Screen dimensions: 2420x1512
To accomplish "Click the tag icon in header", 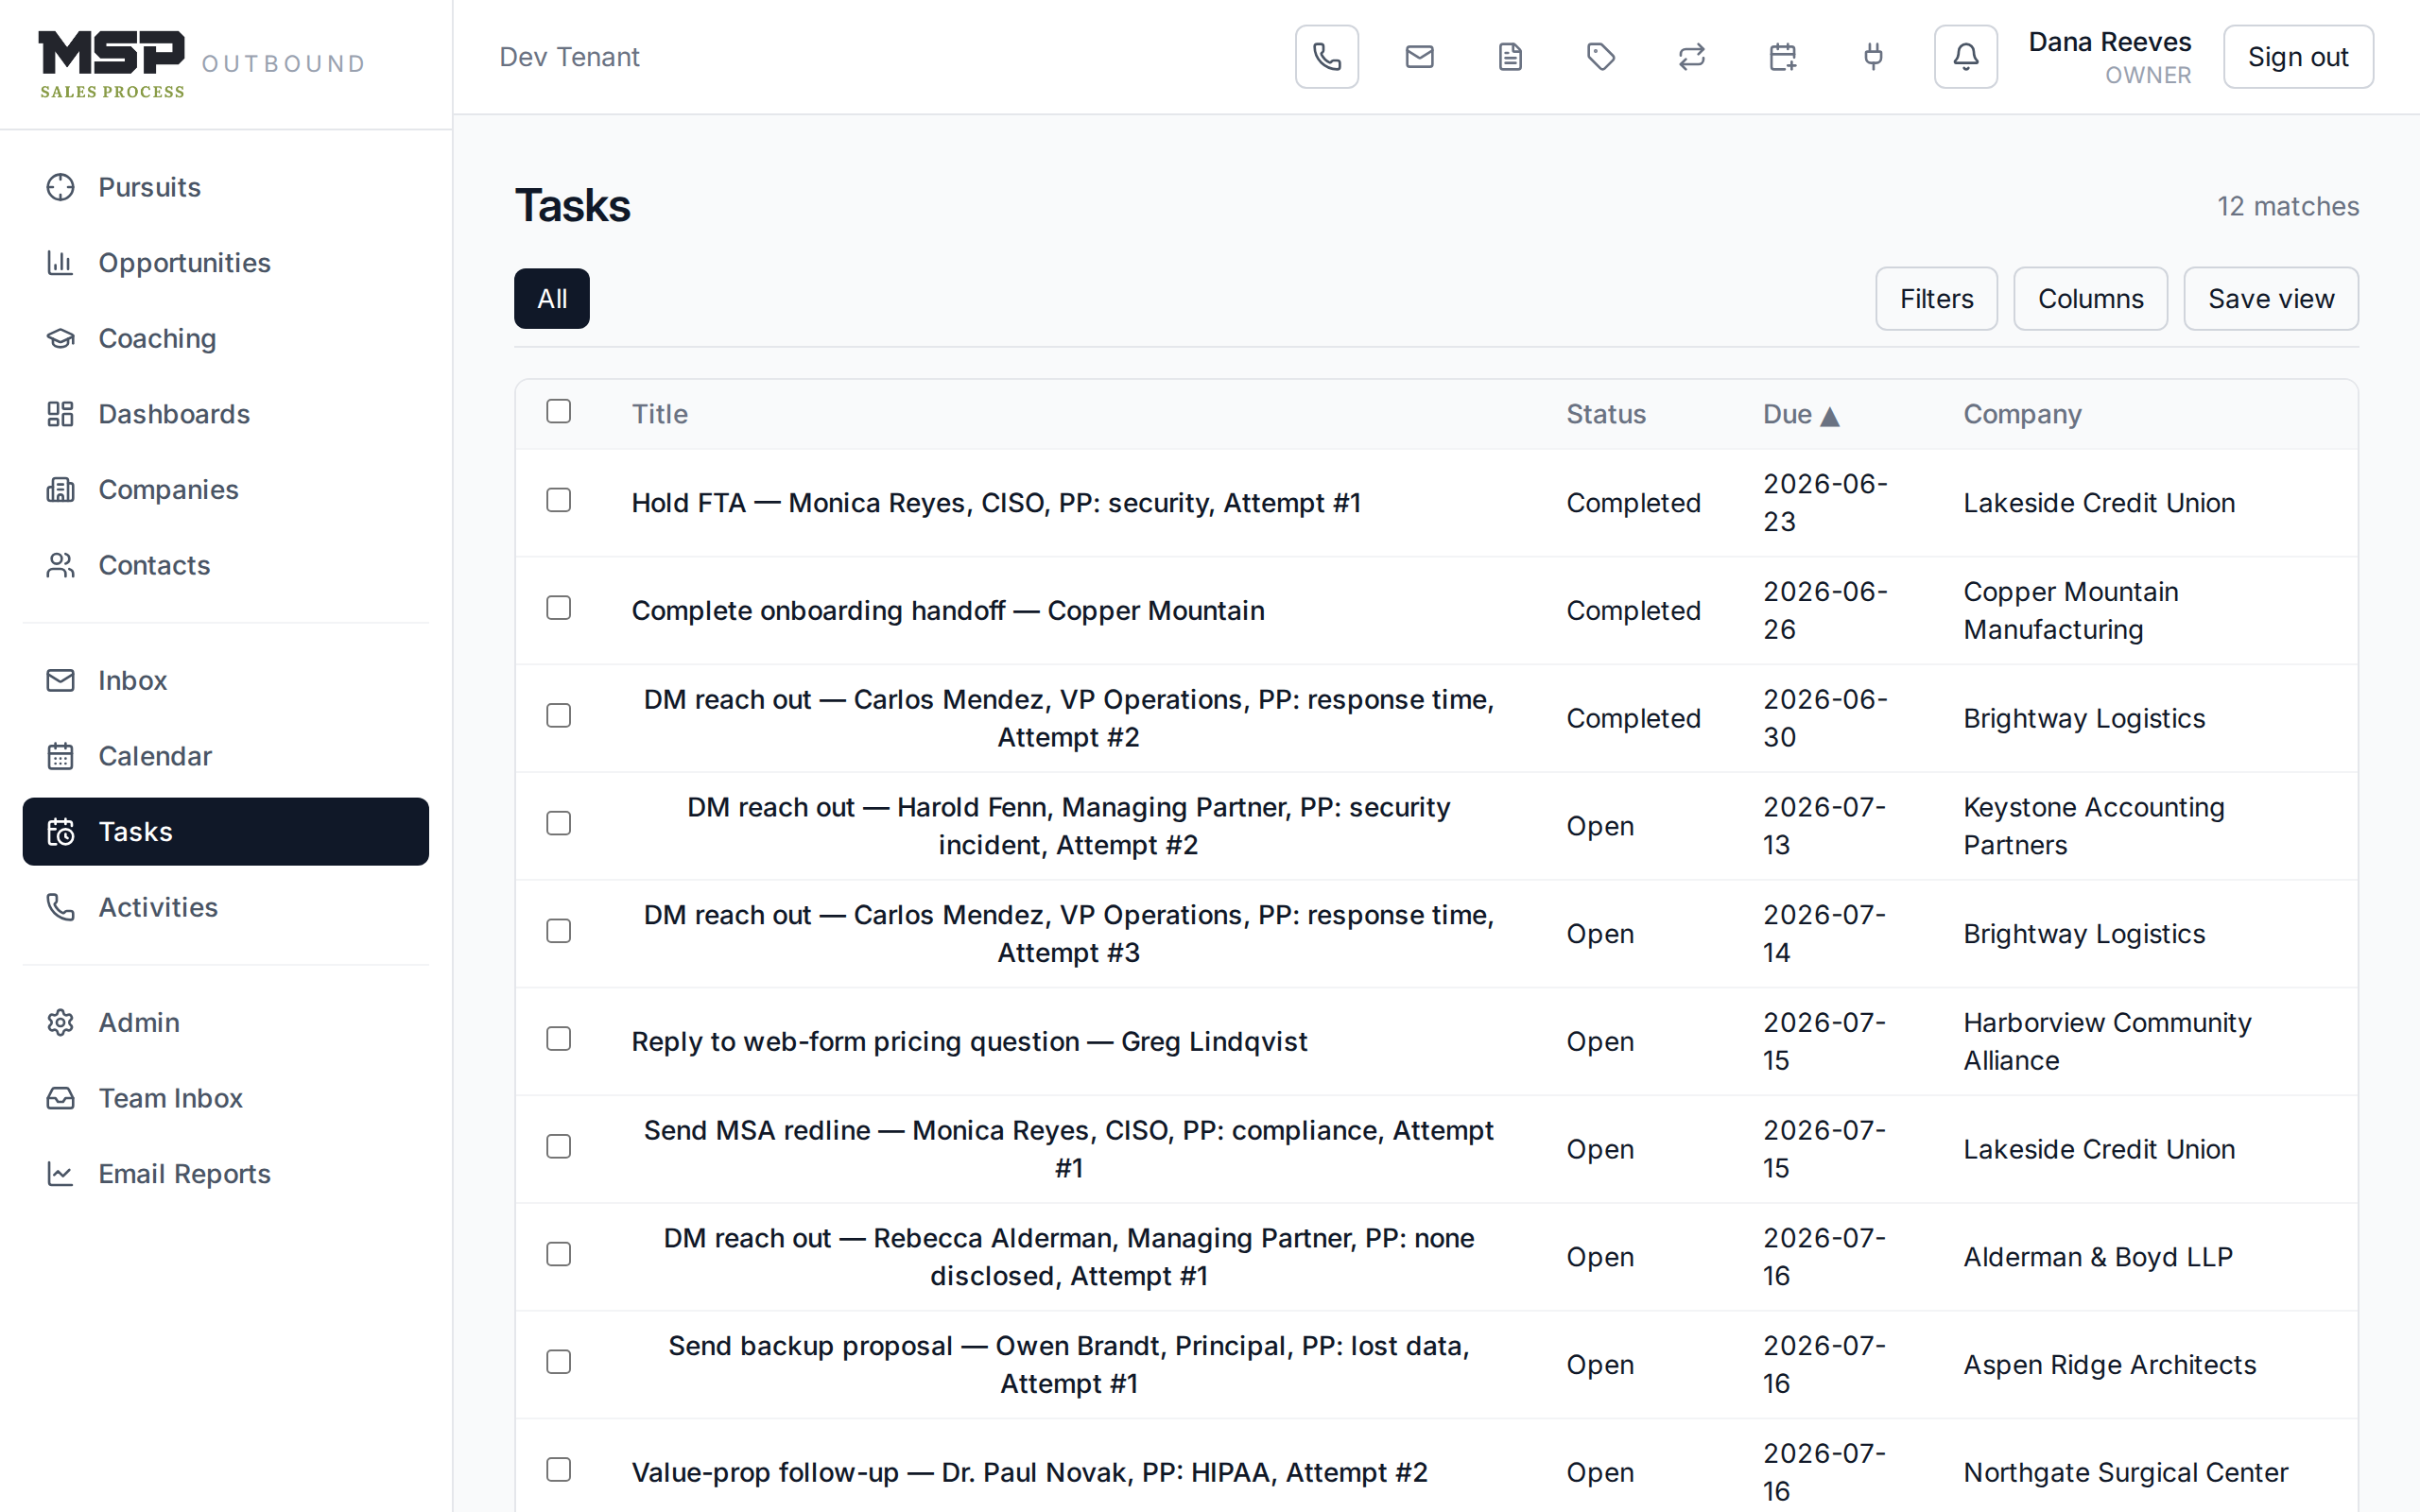I will click(x=1601, y=57).
